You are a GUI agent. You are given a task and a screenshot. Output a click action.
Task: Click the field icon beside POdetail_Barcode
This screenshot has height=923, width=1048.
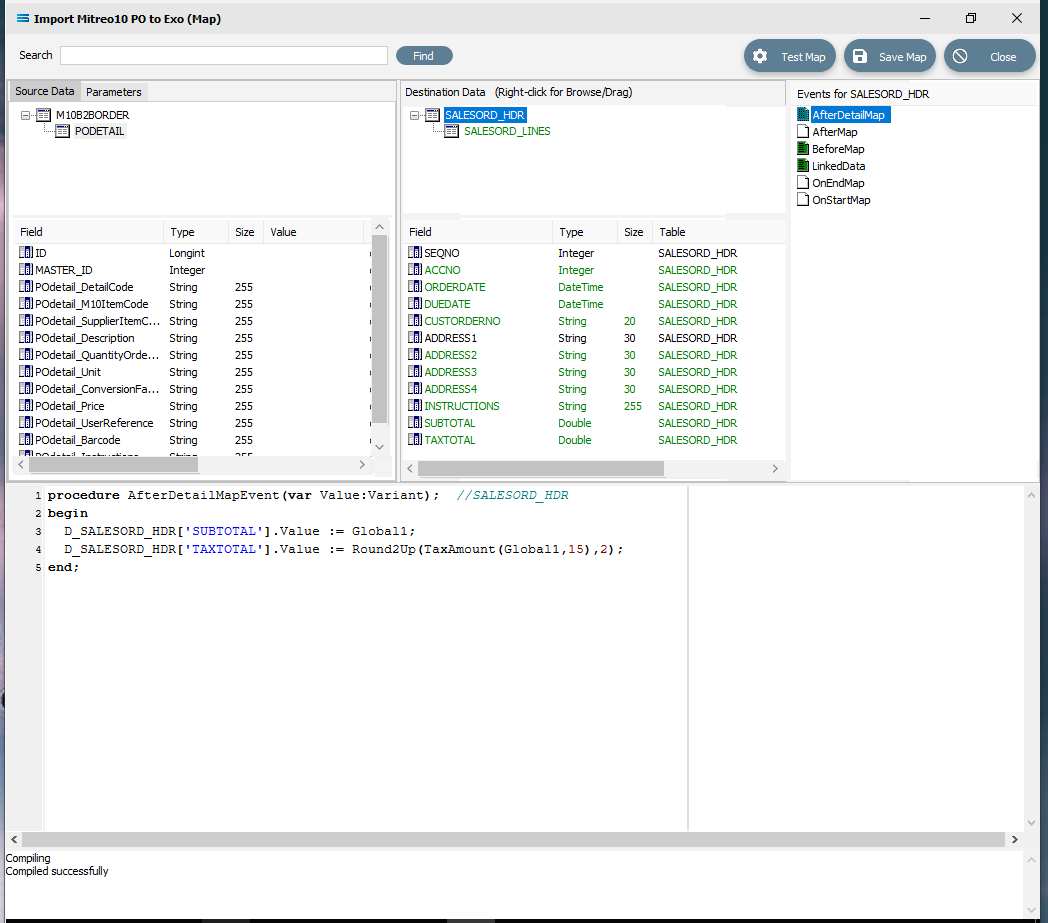[26, 440]
